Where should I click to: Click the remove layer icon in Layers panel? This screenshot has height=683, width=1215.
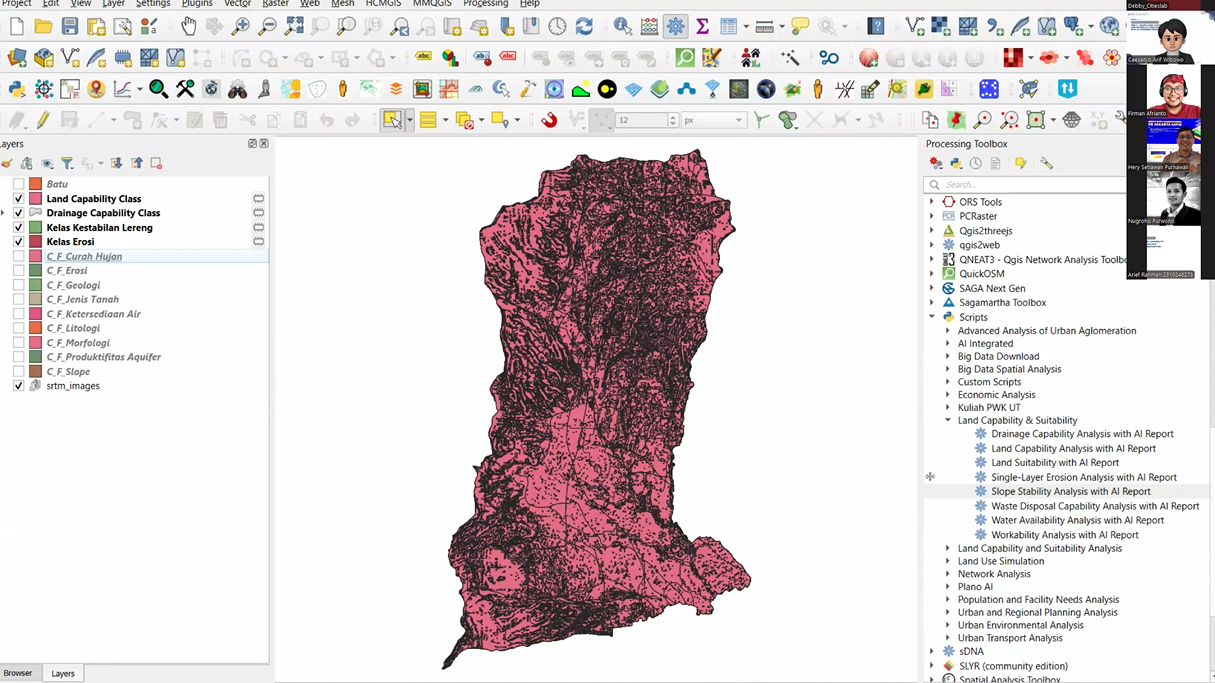tap(156, 163)
